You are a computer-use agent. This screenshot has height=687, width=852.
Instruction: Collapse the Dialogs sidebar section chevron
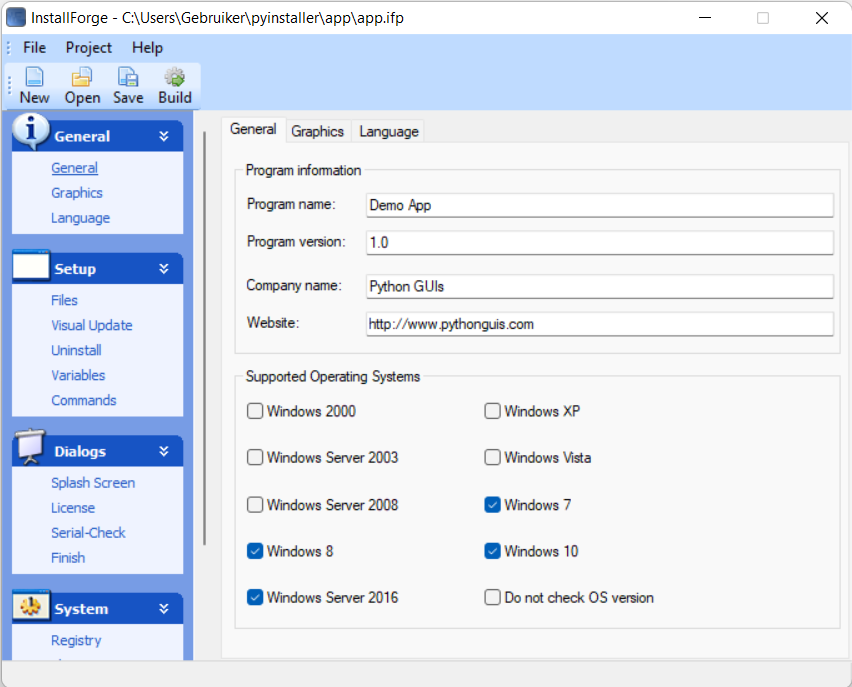click(x=164, y=451)
